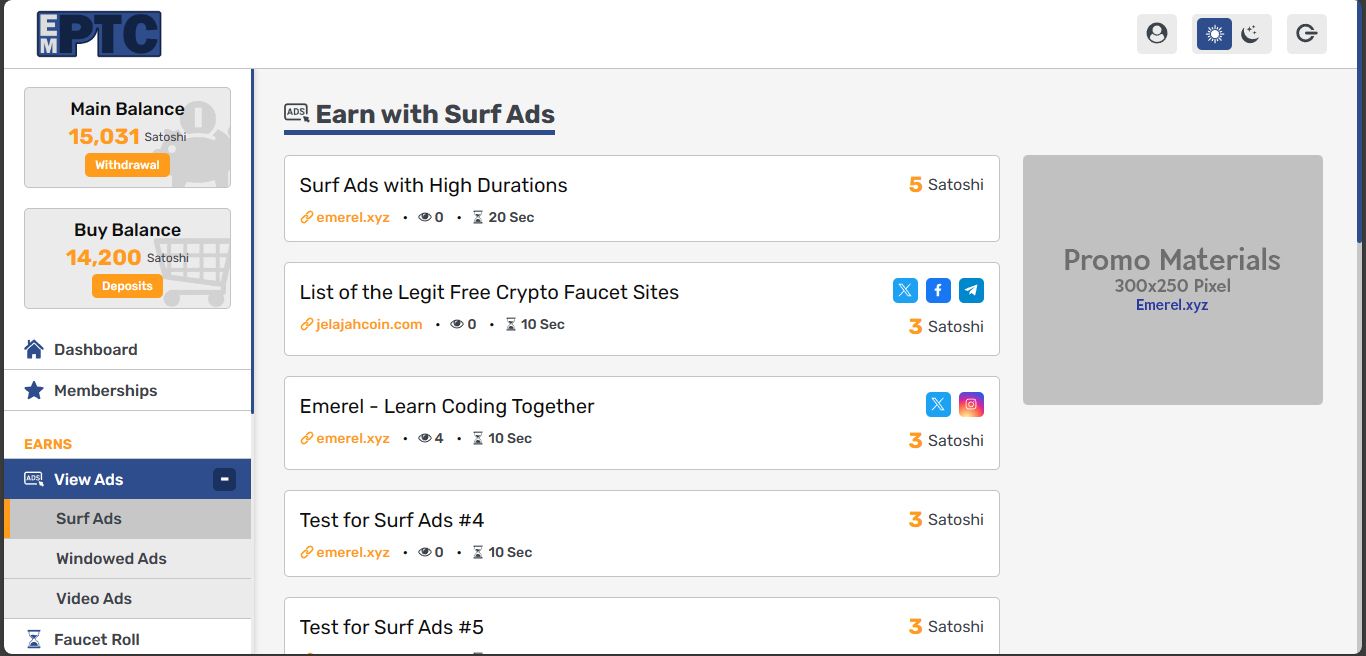Click the Promo Materials banner
The height and width of the screenshot is (656, 1366).
(1172, 280)
